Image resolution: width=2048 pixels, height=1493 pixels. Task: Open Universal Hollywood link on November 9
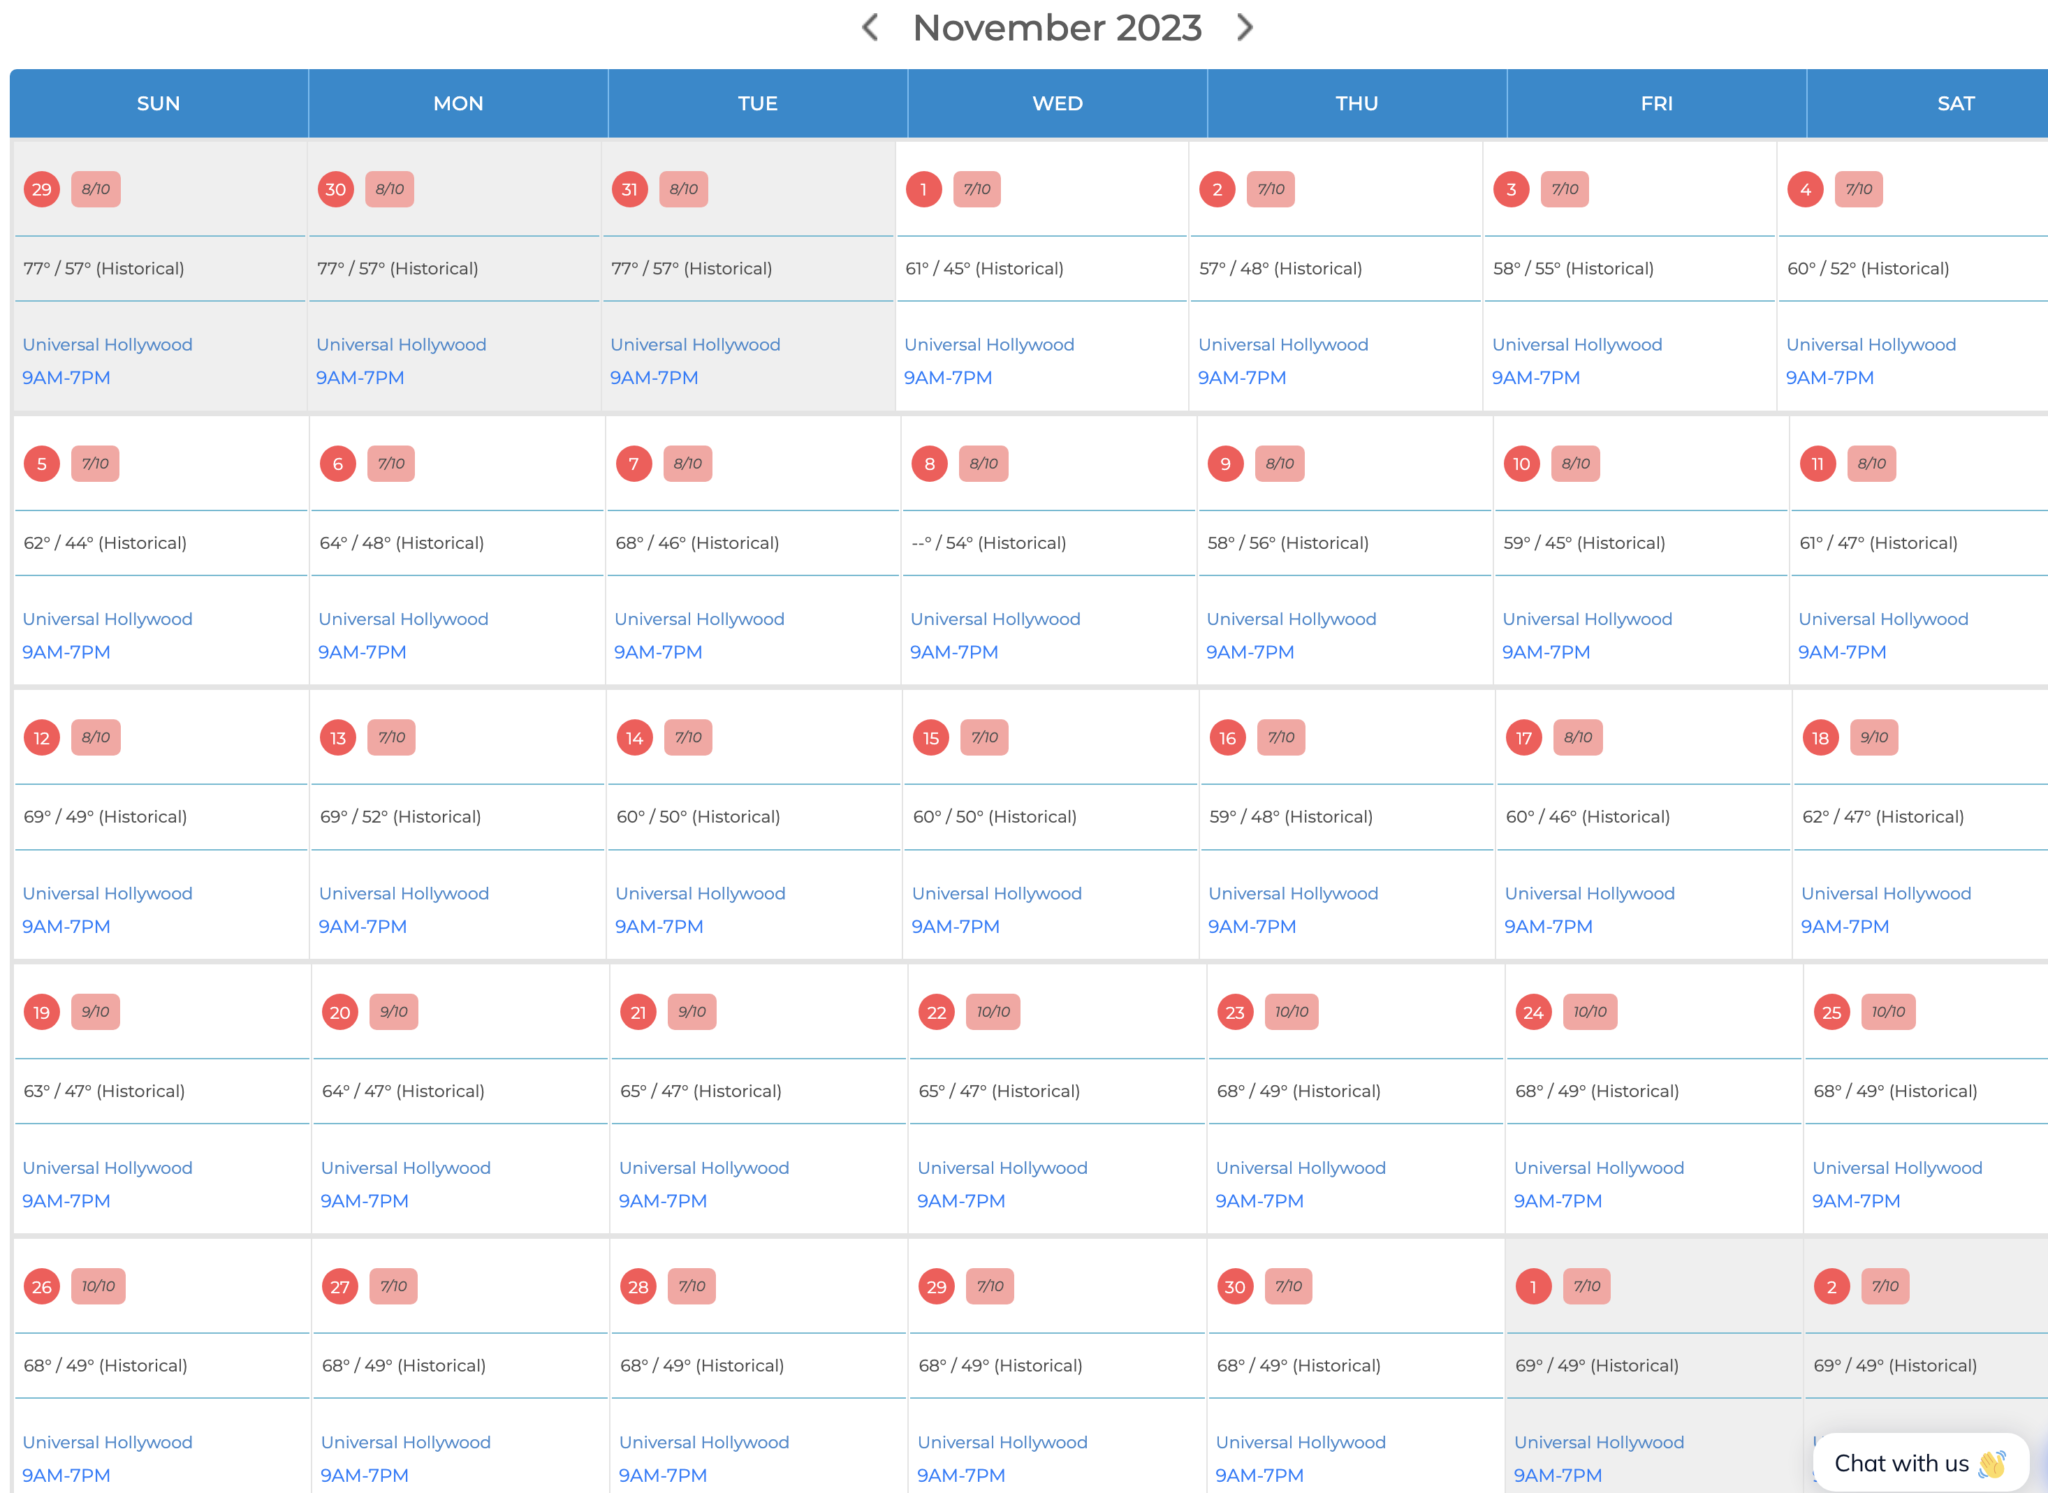pyautogui.click(x=1291, y=619)
